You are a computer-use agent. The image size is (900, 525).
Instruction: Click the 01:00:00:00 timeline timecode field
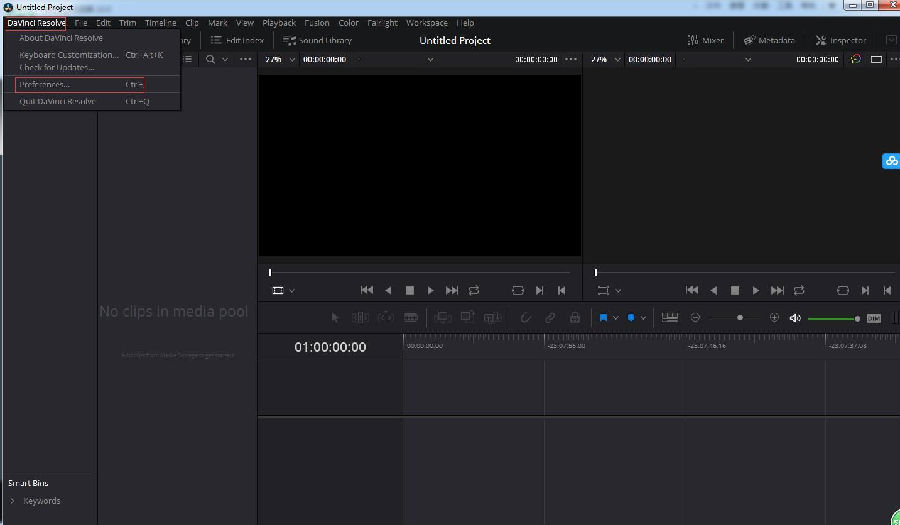(330, 347)
